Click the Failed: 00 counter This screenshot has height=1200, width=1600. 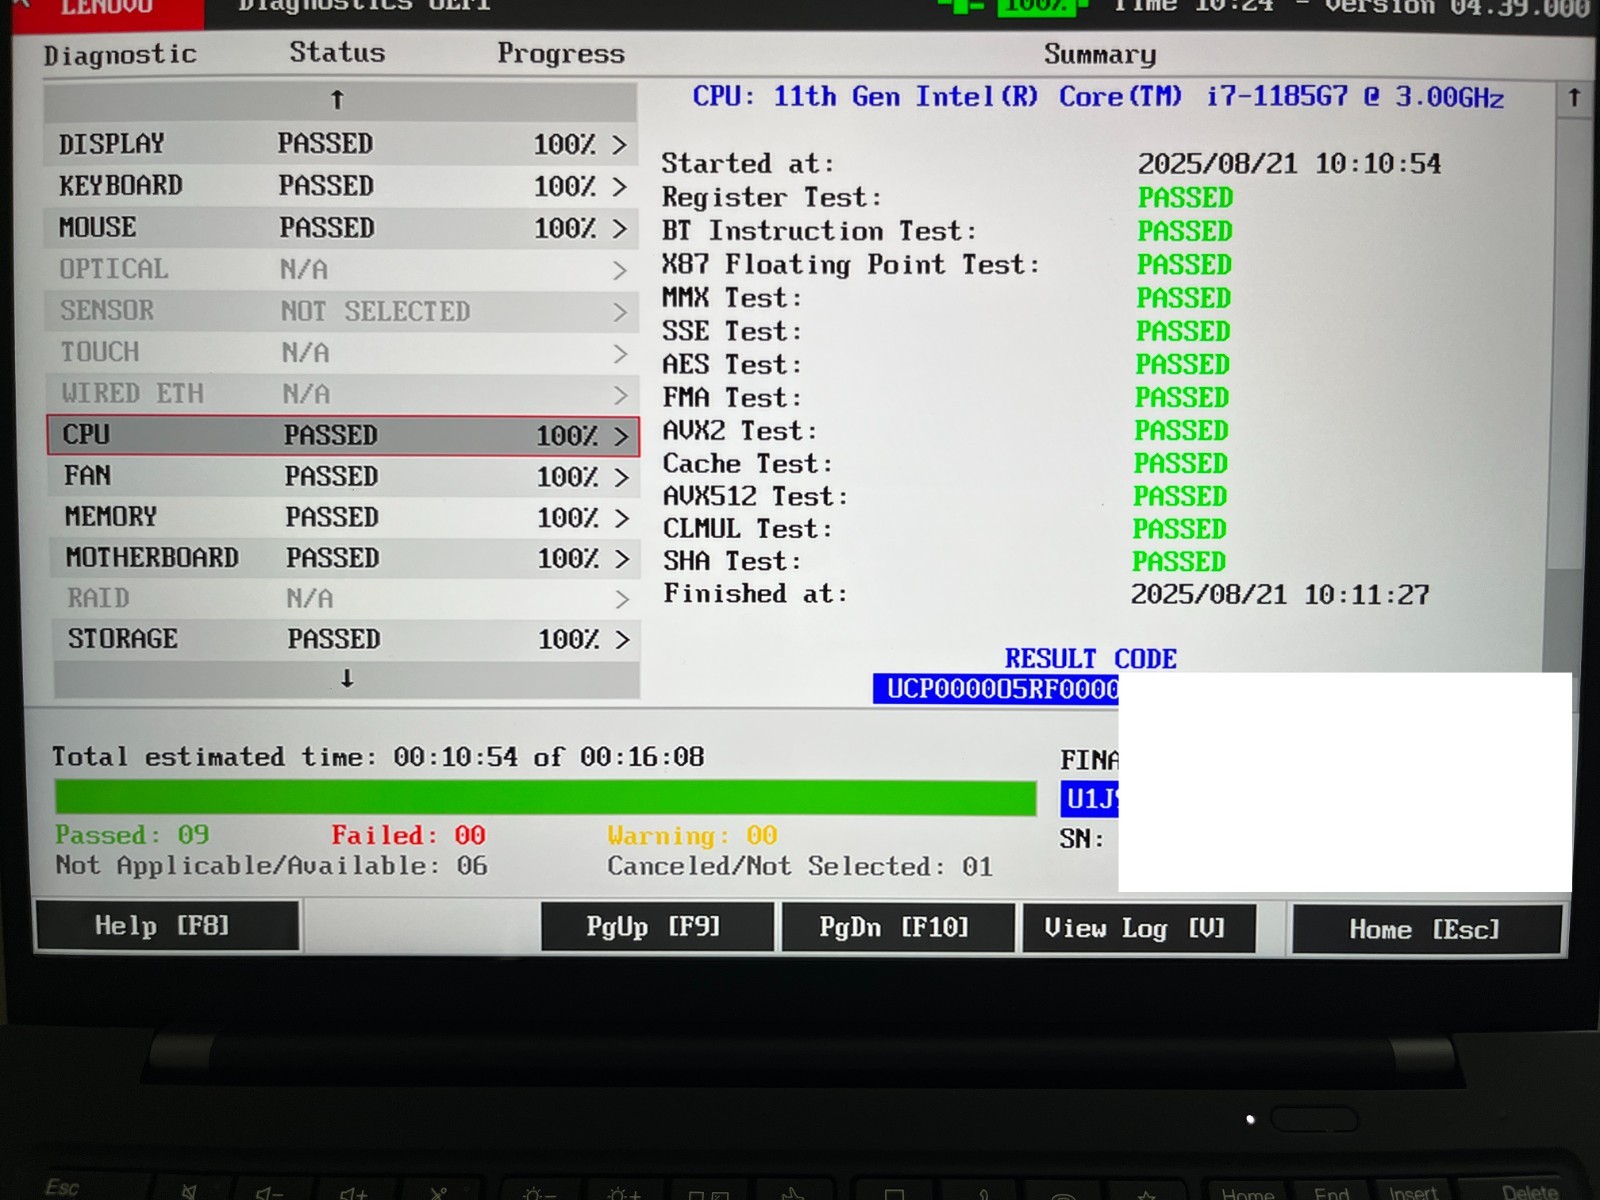click(x=408, y=835)
